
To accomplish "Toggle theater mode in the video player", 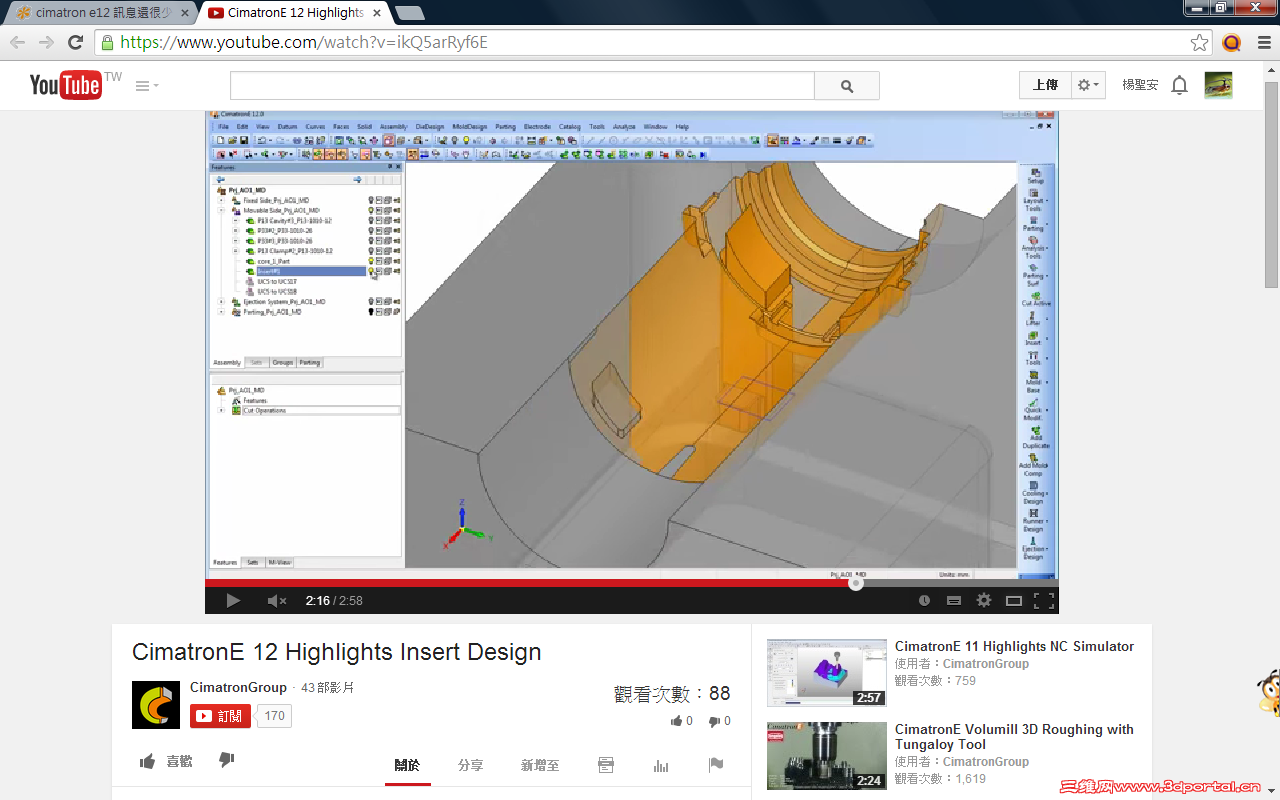I will (x=1013, y=600).
